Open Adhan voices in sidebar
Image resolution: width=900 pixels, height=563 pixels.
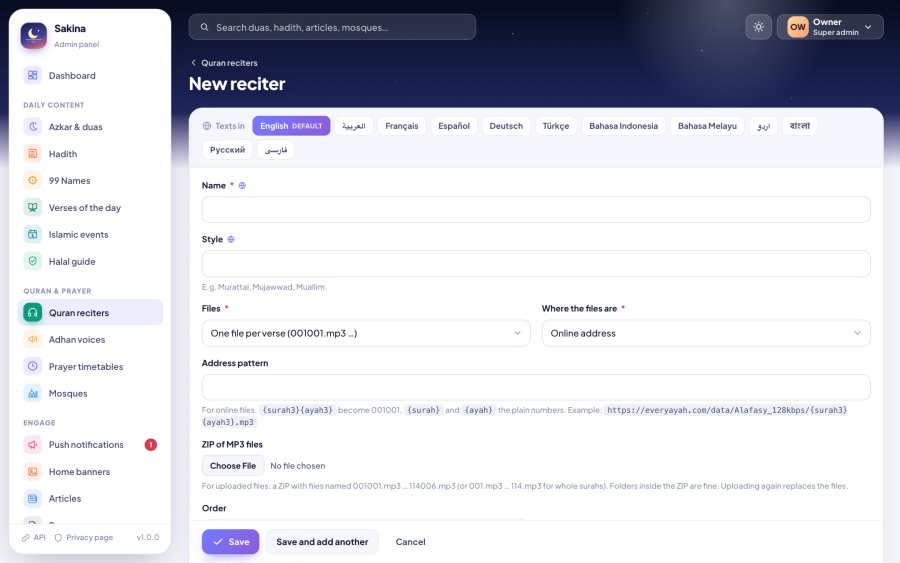(x=90, y=339)
